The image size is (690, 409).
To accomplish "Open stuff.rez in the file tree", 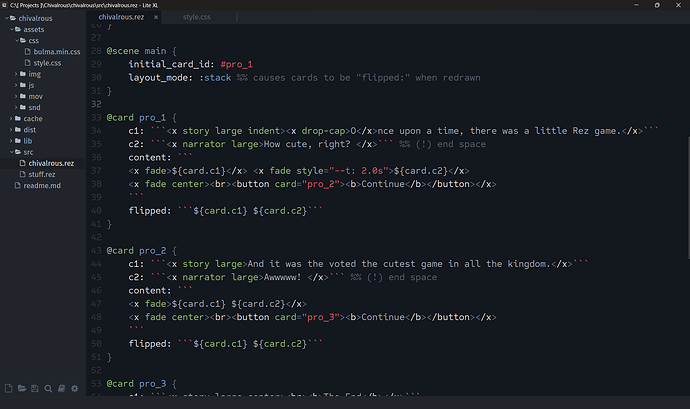I will click(42, 174).
